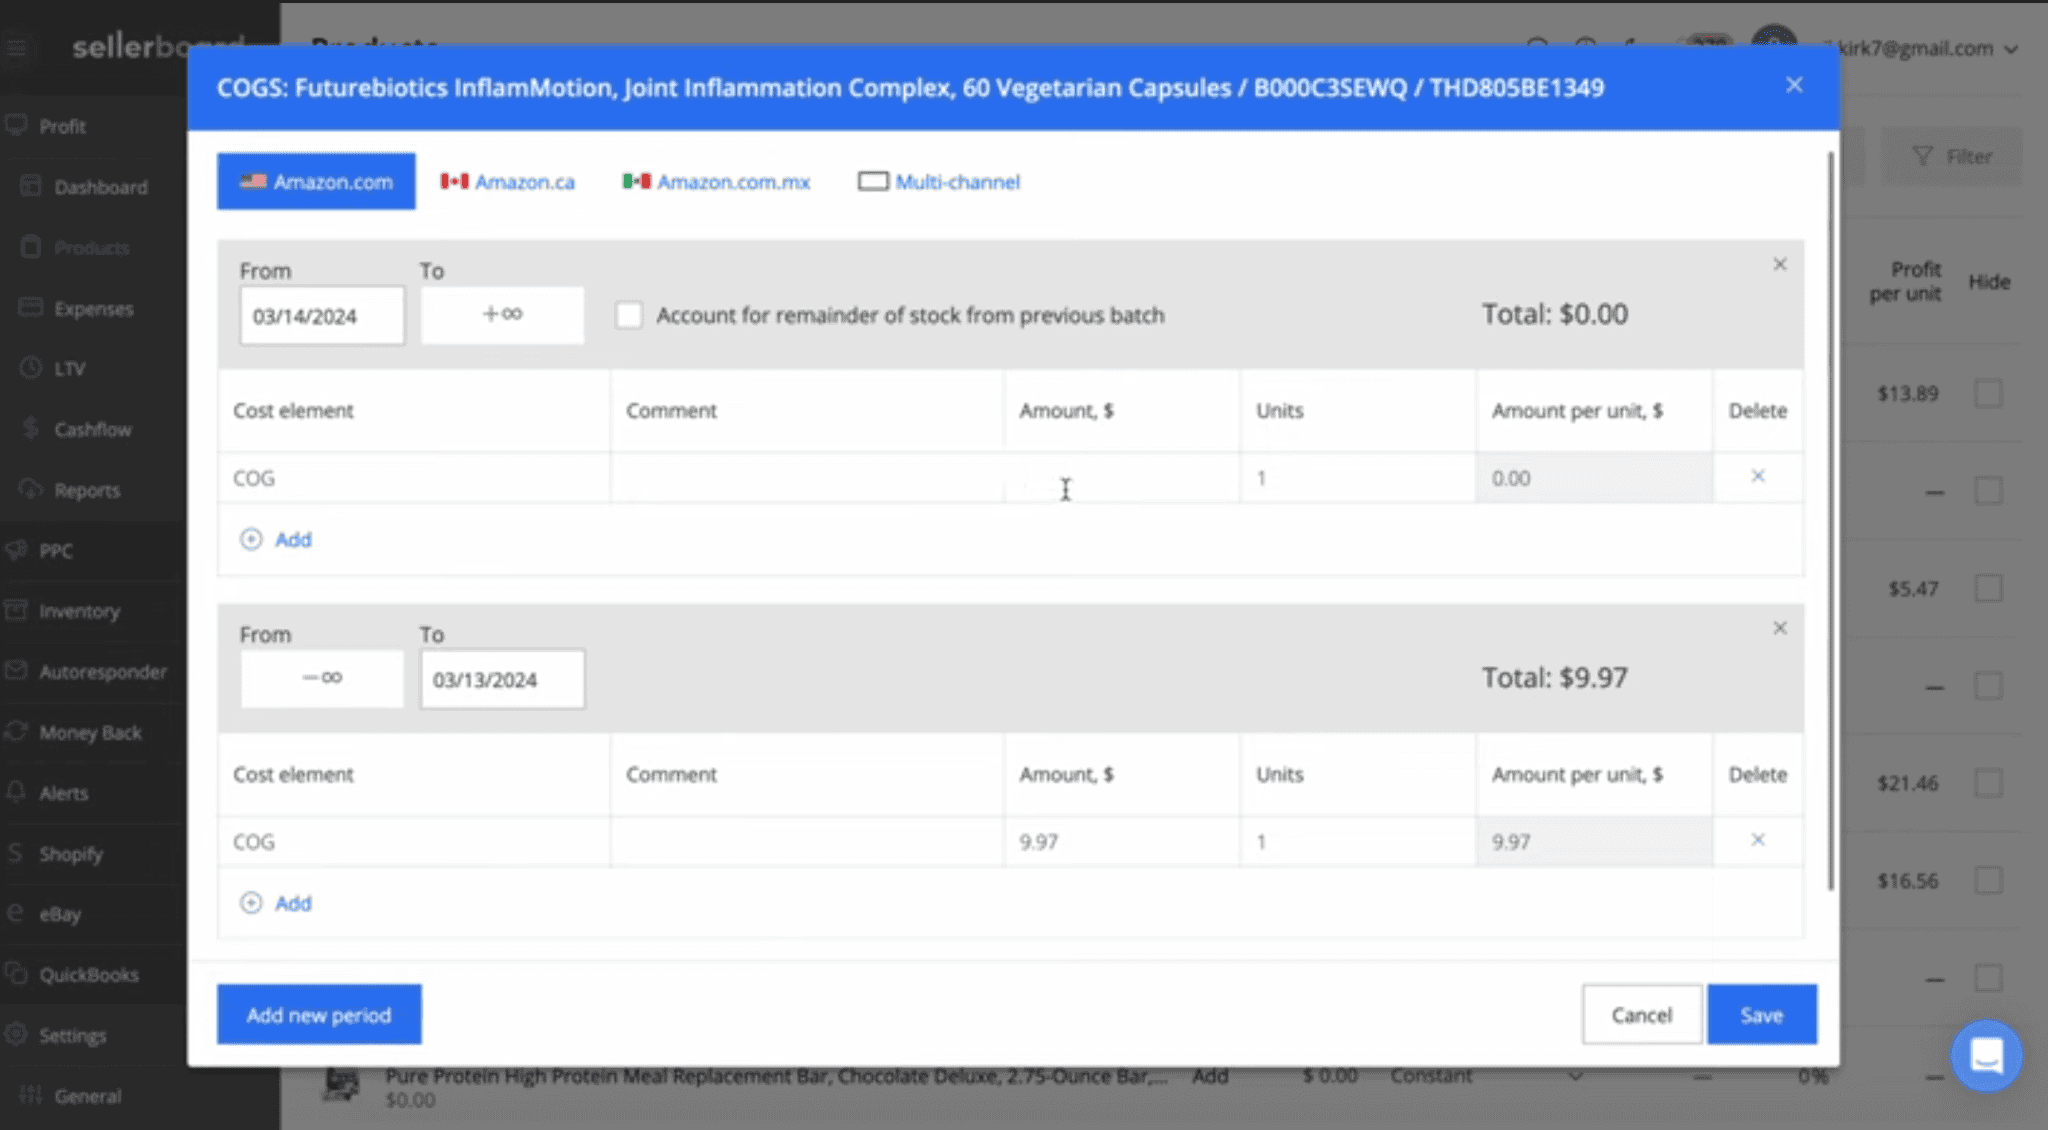The width and height of the screenshot is (2048, 1130).
Task: Open Alerts from the sidebar
Action: tap(64, 793)
